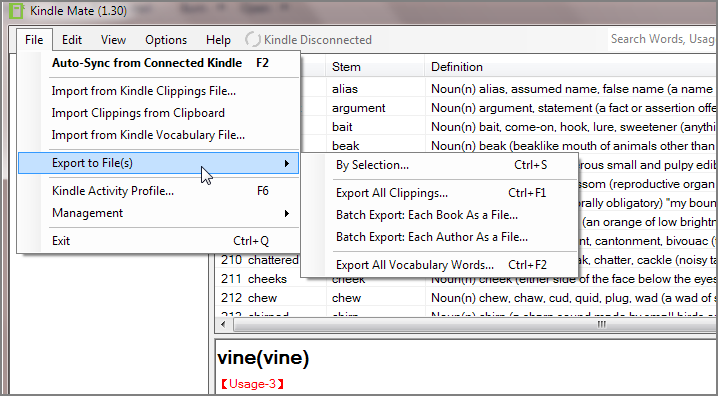The image size is (718, 396).
Task: Expand the Management submenu
Action: tap(159, 213)
